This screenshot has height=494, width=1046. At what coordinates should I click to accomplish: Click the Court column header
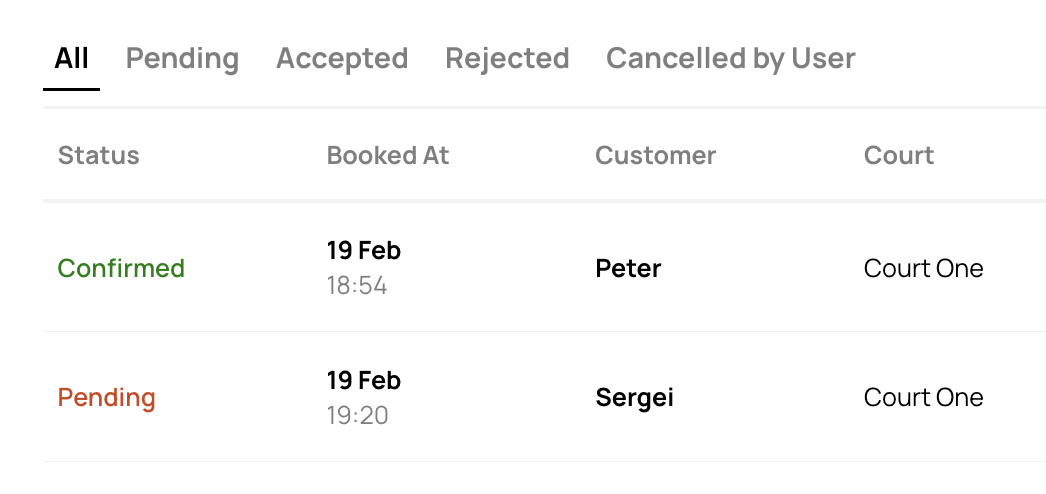(898, 156)
